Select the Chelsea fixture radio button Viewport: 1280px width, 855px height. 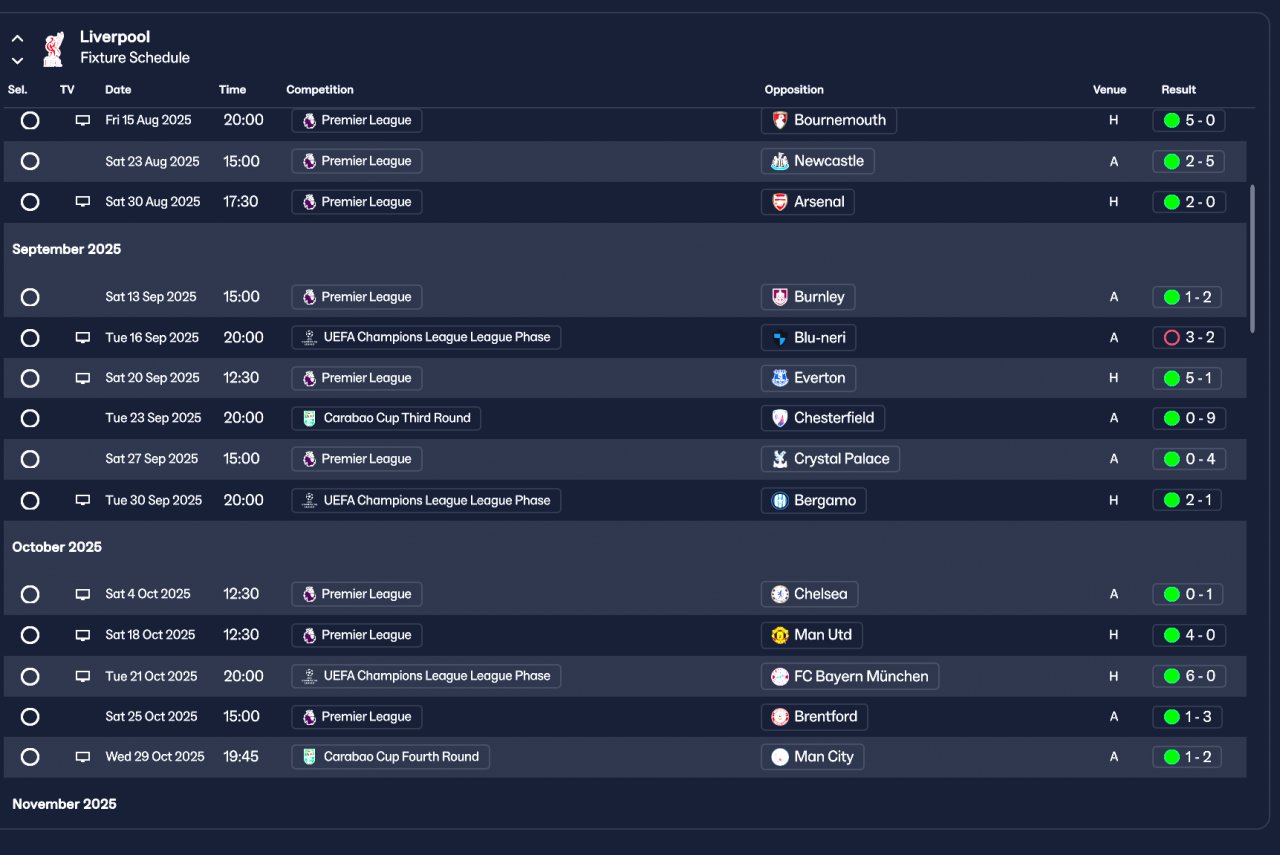coord(30,594)
